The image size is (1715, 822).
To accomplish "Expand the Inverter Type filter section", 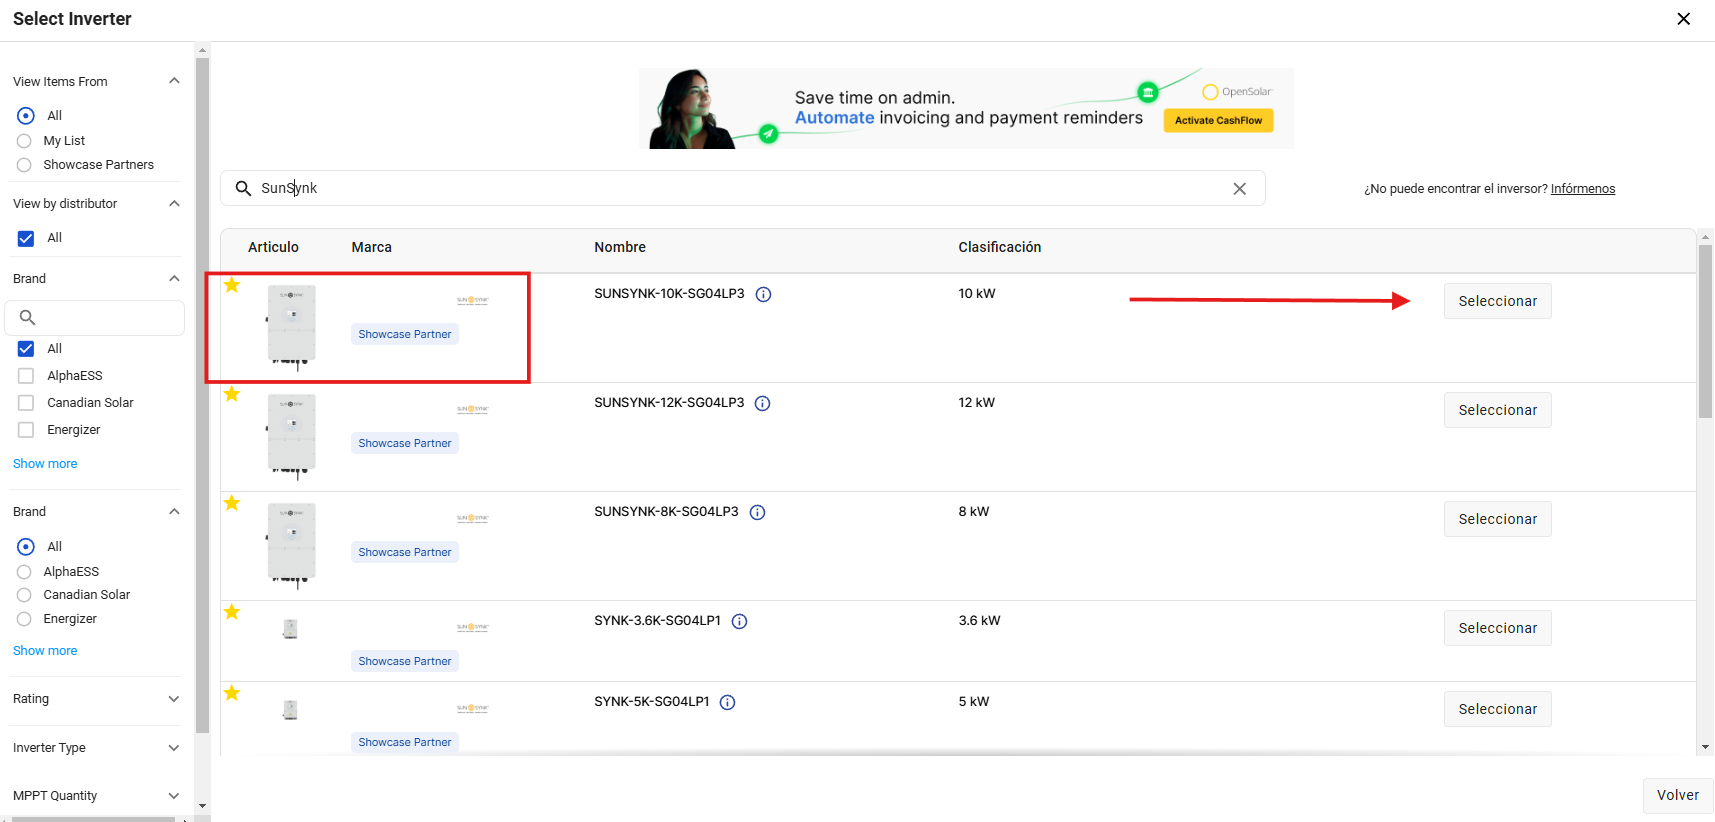I will [x=174, y=748].
